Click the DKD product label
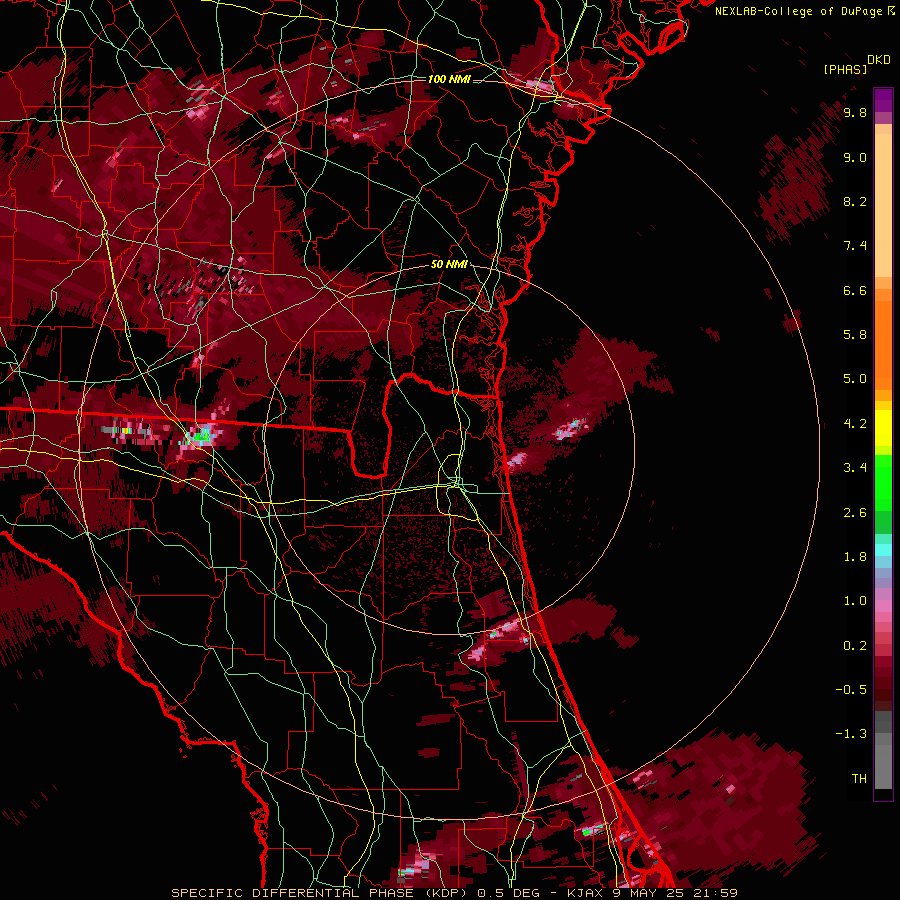 tap(879, 60)
